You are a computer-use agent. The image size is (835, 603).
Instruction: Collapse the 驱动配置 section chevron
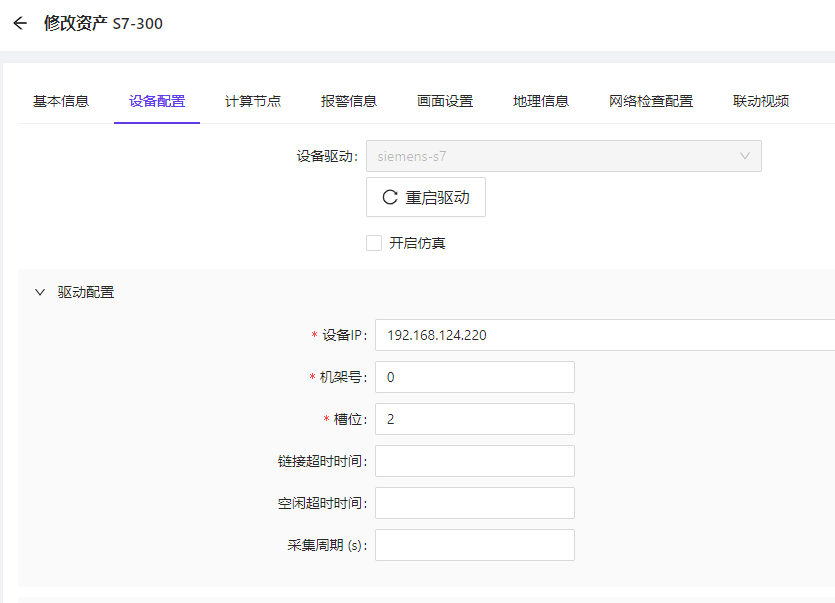[x=40, y=292]
